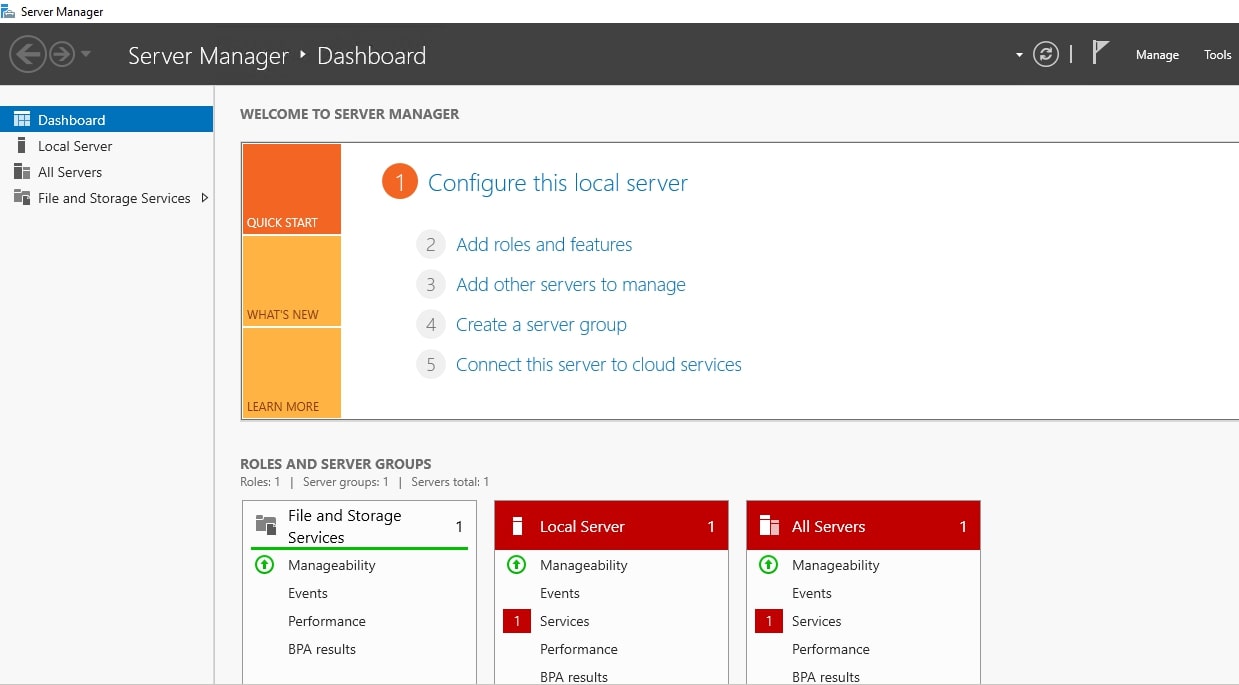Click the Local Server sidebar icon
The width and height of the screenshot is (1239, 685).
[x=22, y=145]
